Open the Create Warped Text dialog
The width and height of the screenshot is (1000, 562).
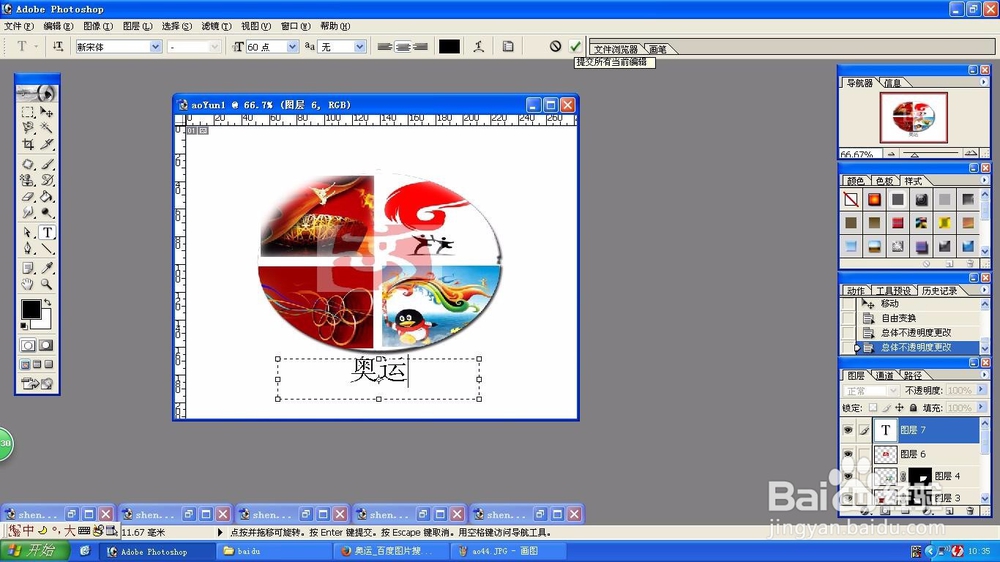[479, 46]
